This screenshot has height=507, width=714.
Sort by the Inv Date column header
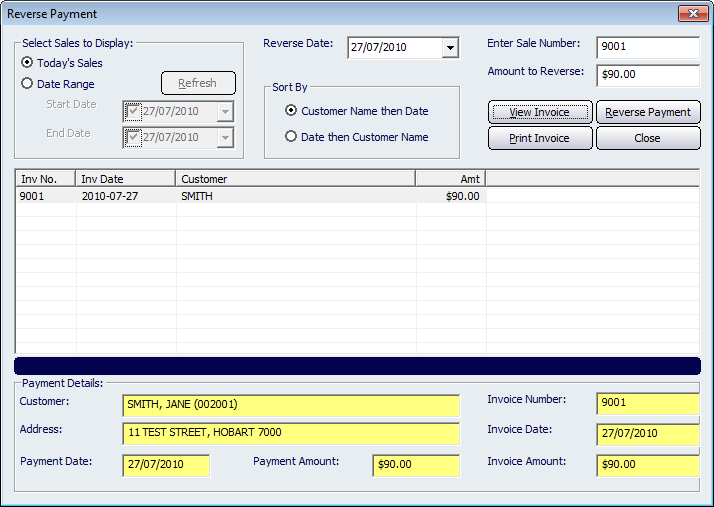(126, 179)
